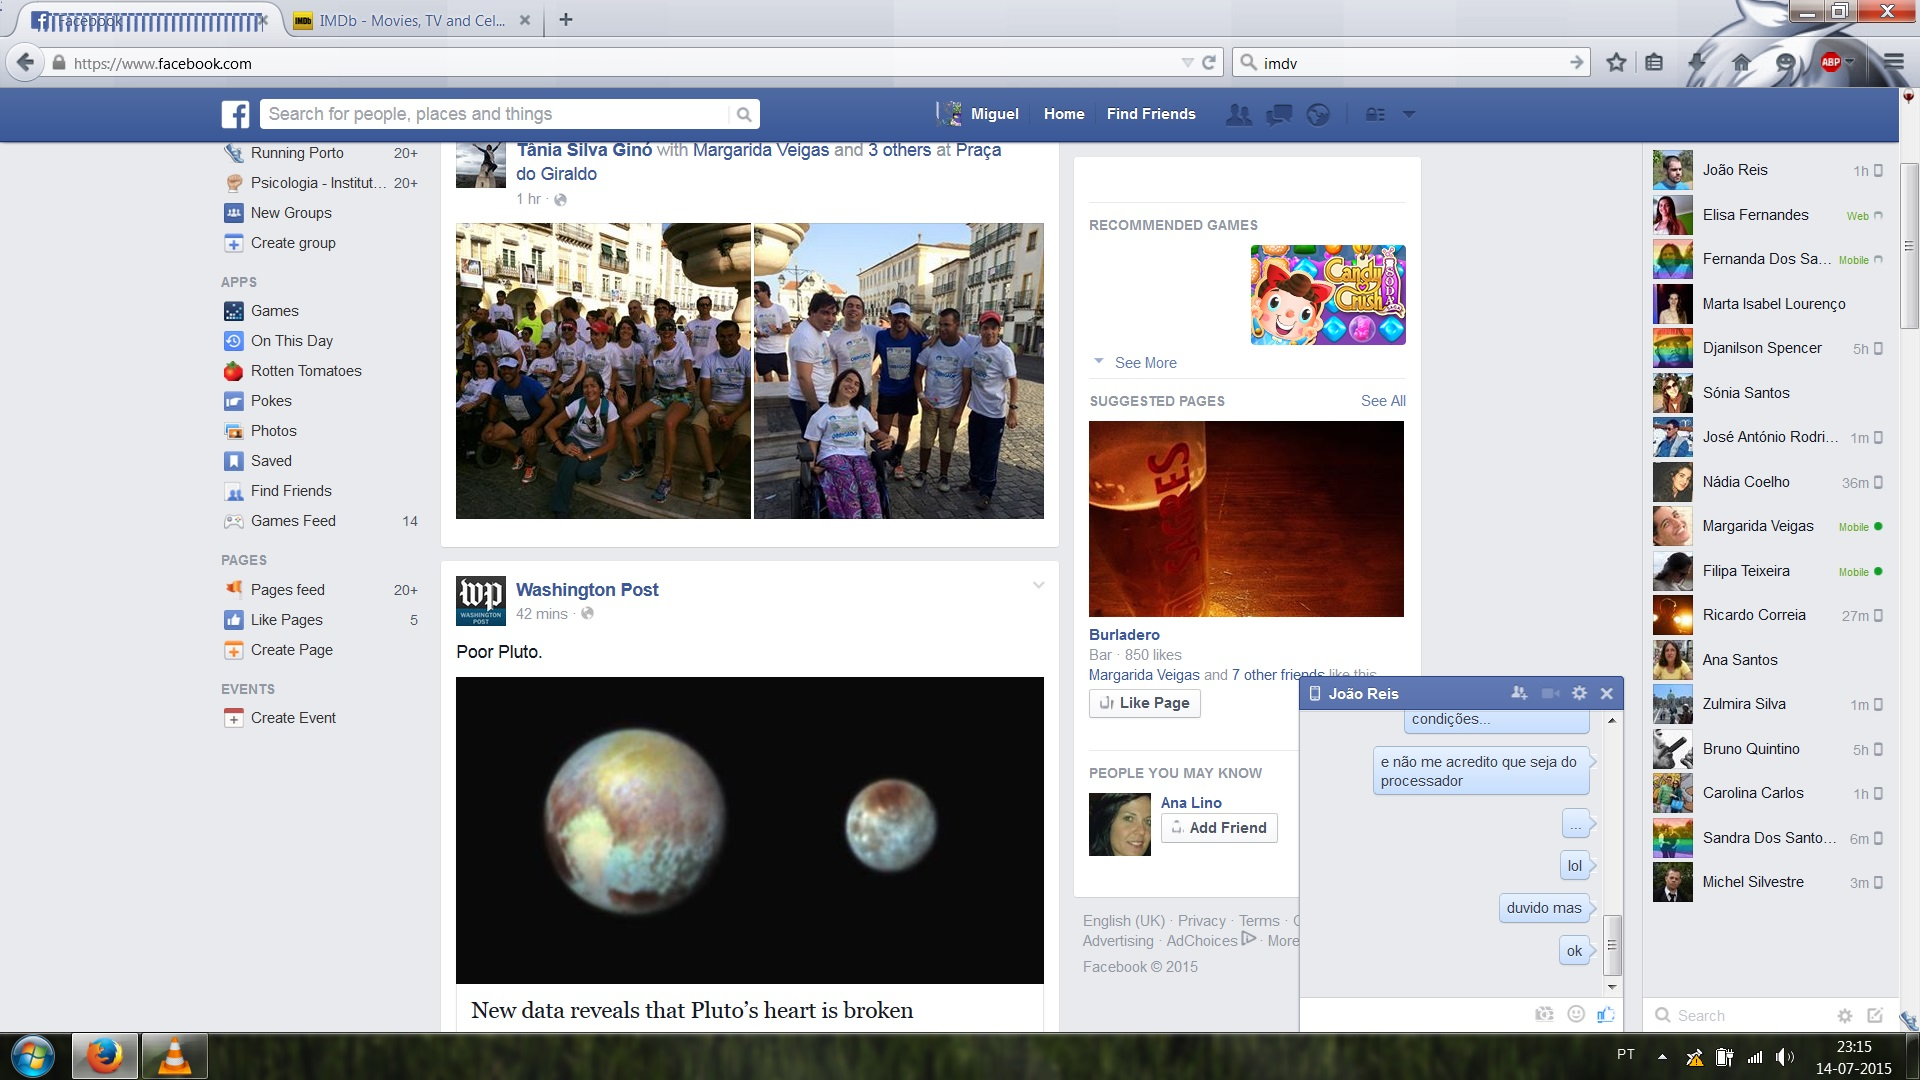Click the Like Page button for Burladero

pos(1144,703)
